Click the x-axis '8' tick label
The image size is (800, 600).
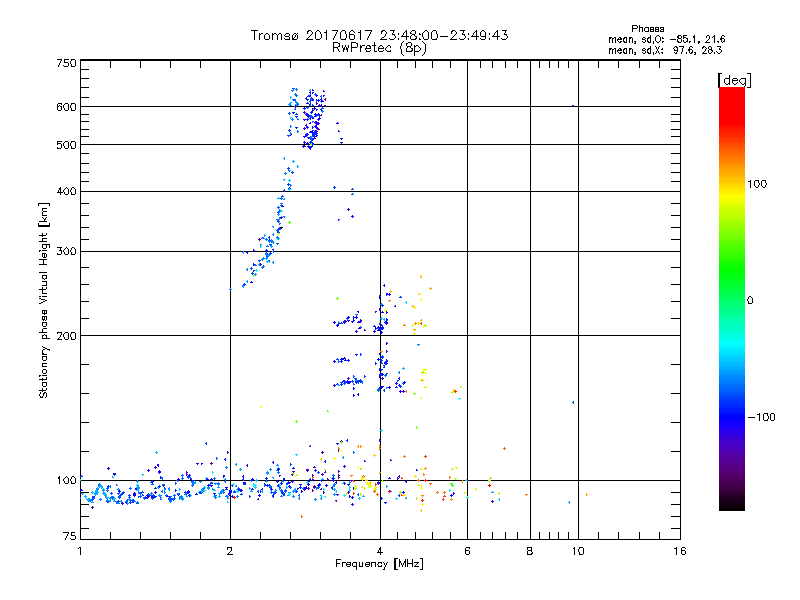point(530,551)
